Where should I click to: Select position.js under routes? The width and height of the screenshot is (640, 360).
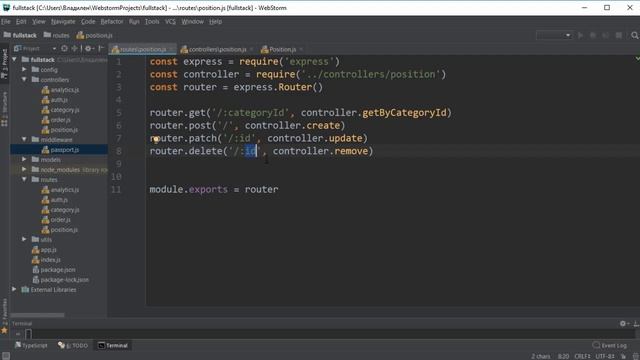pos(60,230)
